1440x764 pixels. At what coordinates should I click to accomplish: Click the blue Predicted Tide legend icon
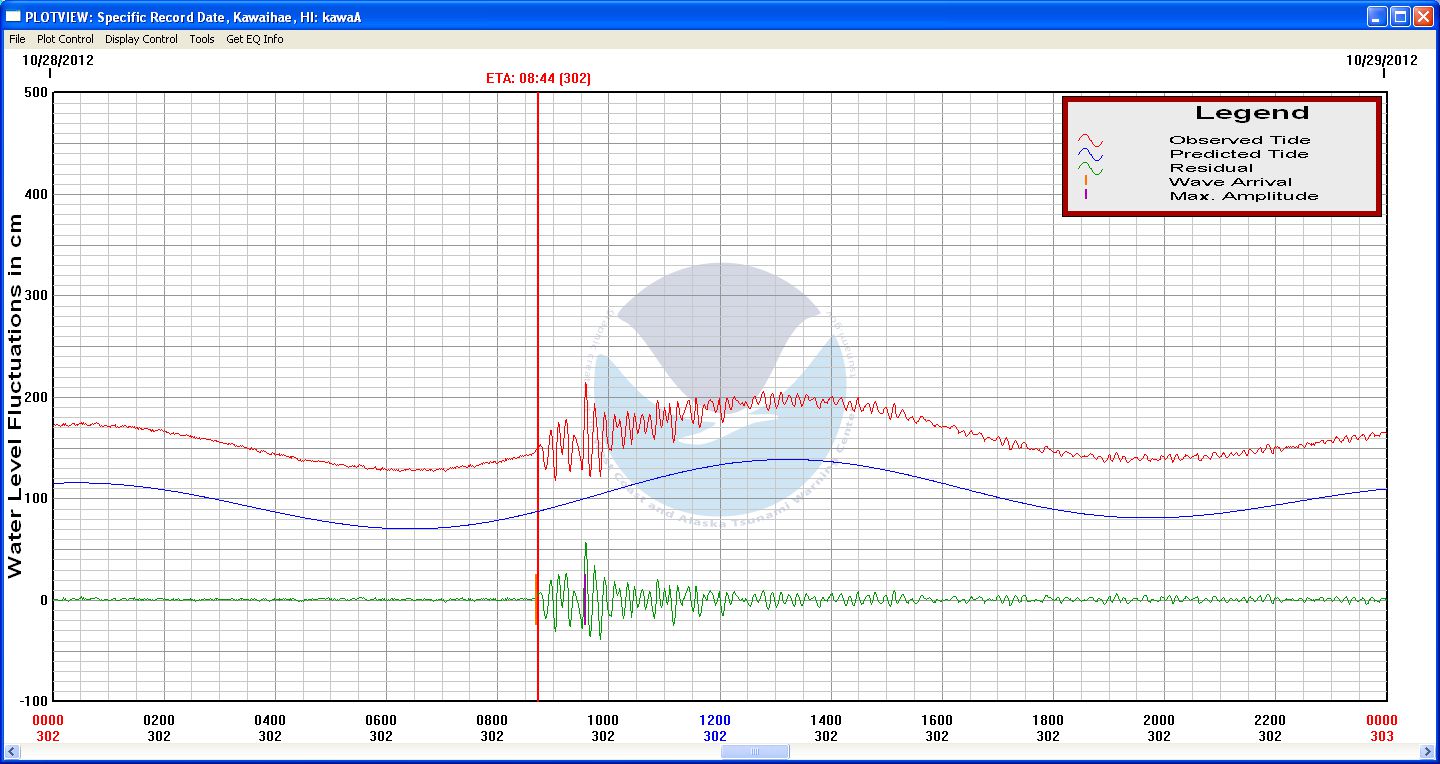click(x=1089, y=155)
